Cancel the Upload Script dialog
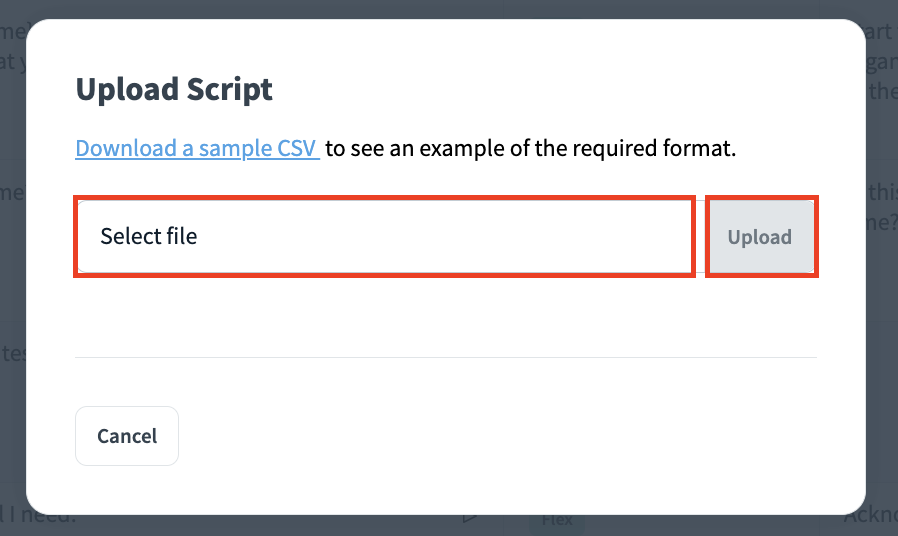Viewport: 898px width, 536px height. click(x=127, y=436)
